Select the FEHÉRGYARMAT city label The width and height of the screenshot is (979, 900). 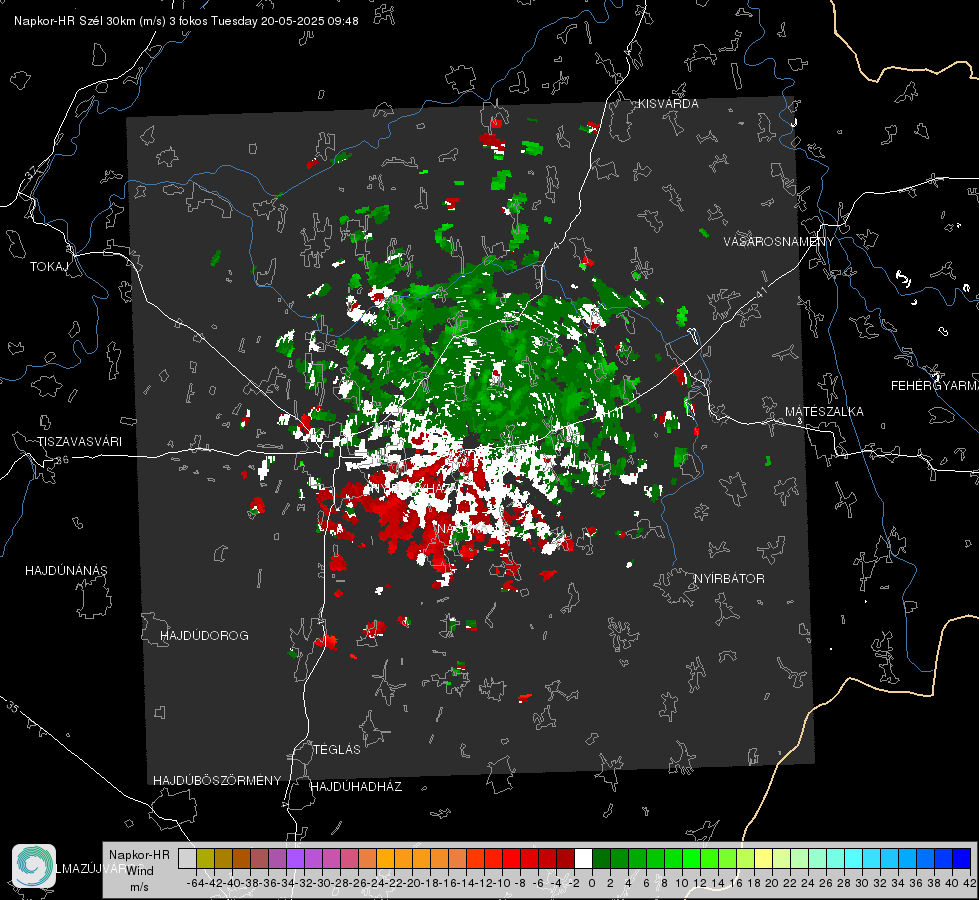click(x=934, y=386)
